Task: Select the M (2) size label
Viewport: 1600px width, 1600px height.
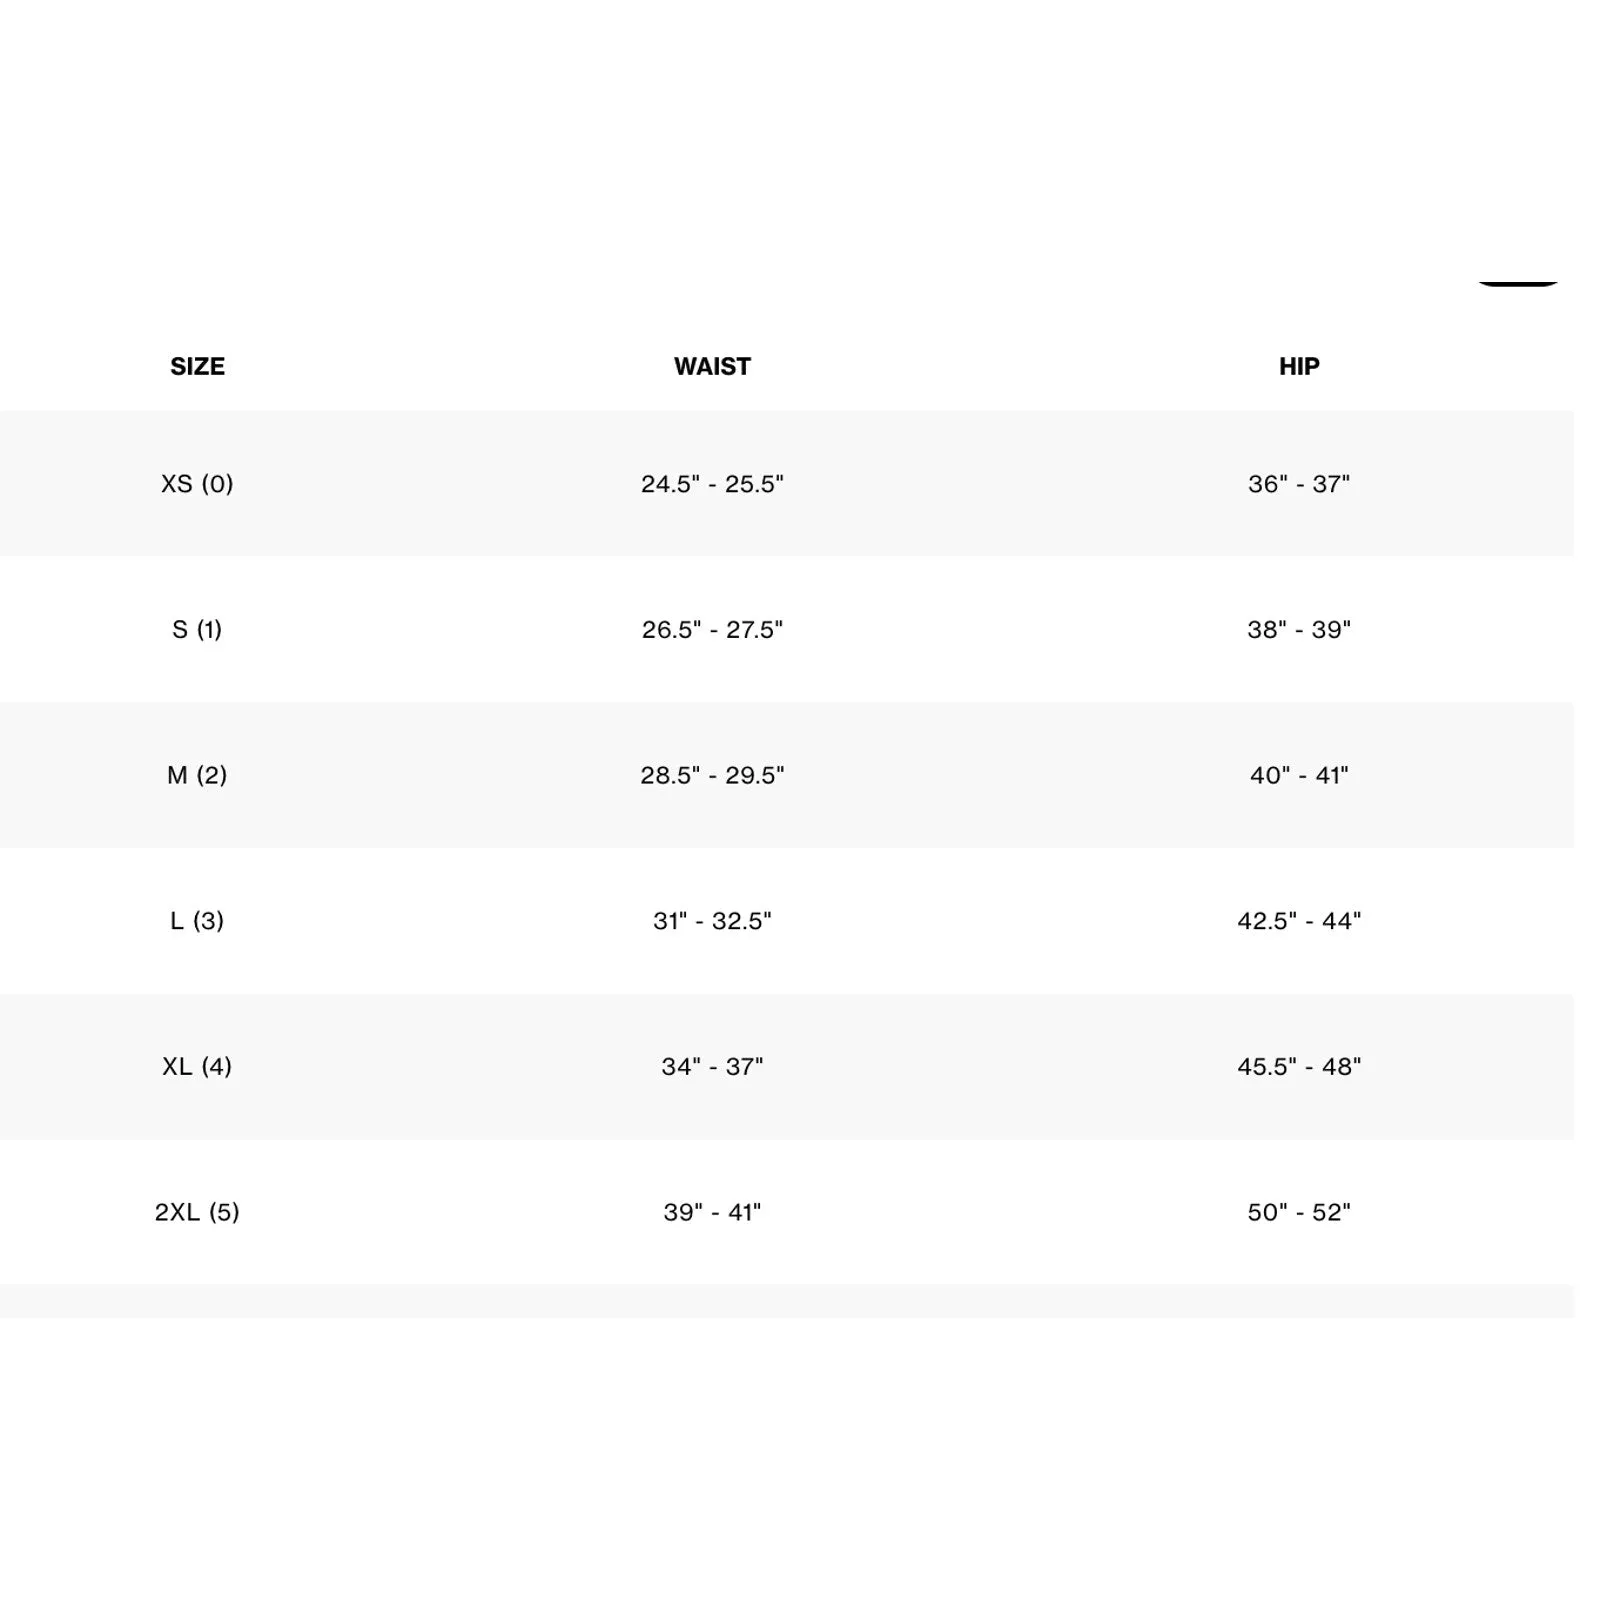Action: (x=197, y=775)
